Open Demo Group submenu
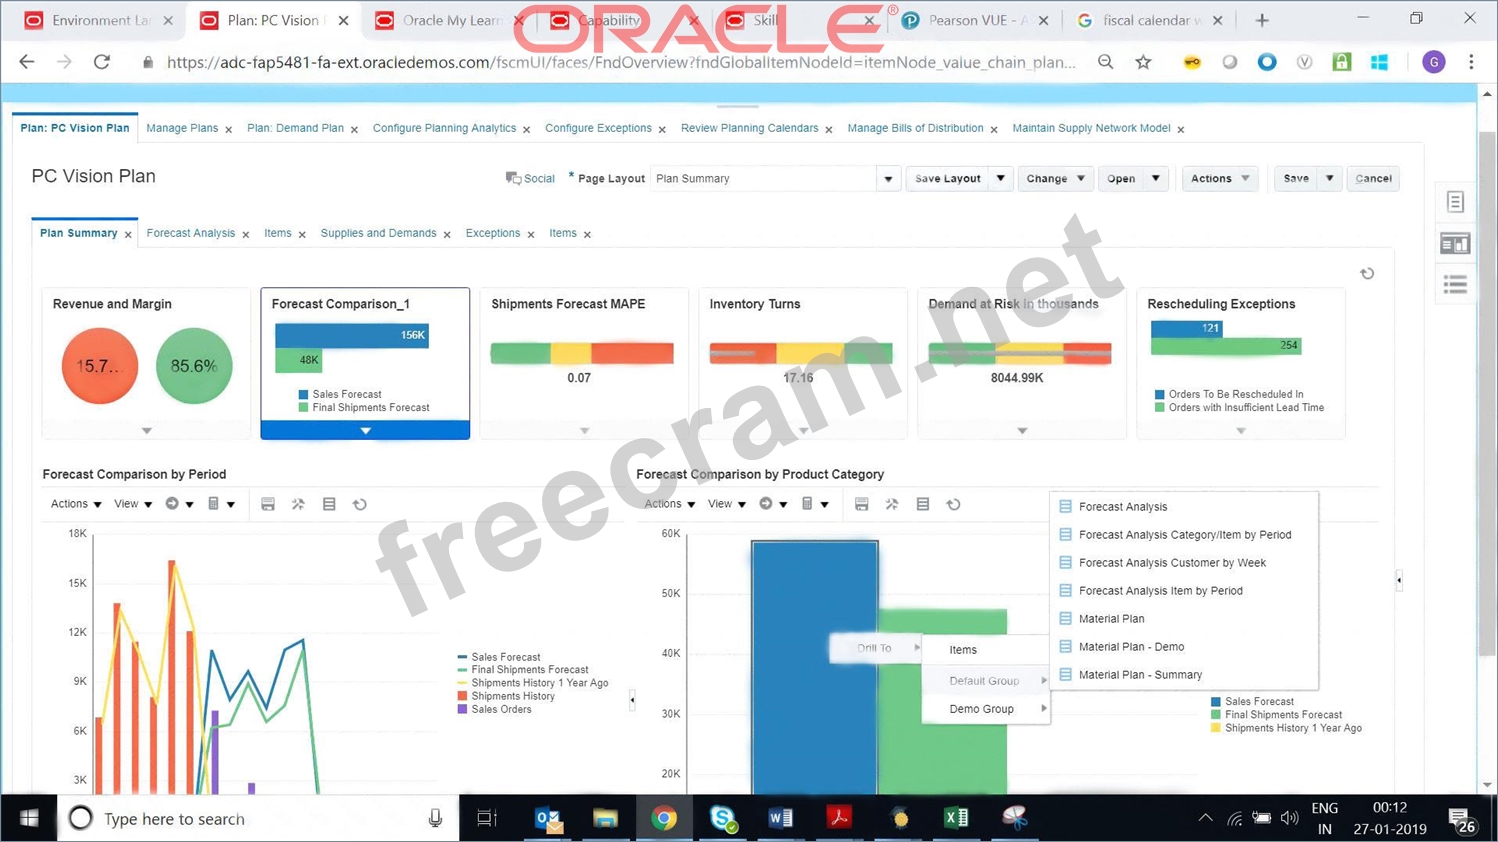The height and width of the screenshot is (842, 1498). click(x=985, y=709)
